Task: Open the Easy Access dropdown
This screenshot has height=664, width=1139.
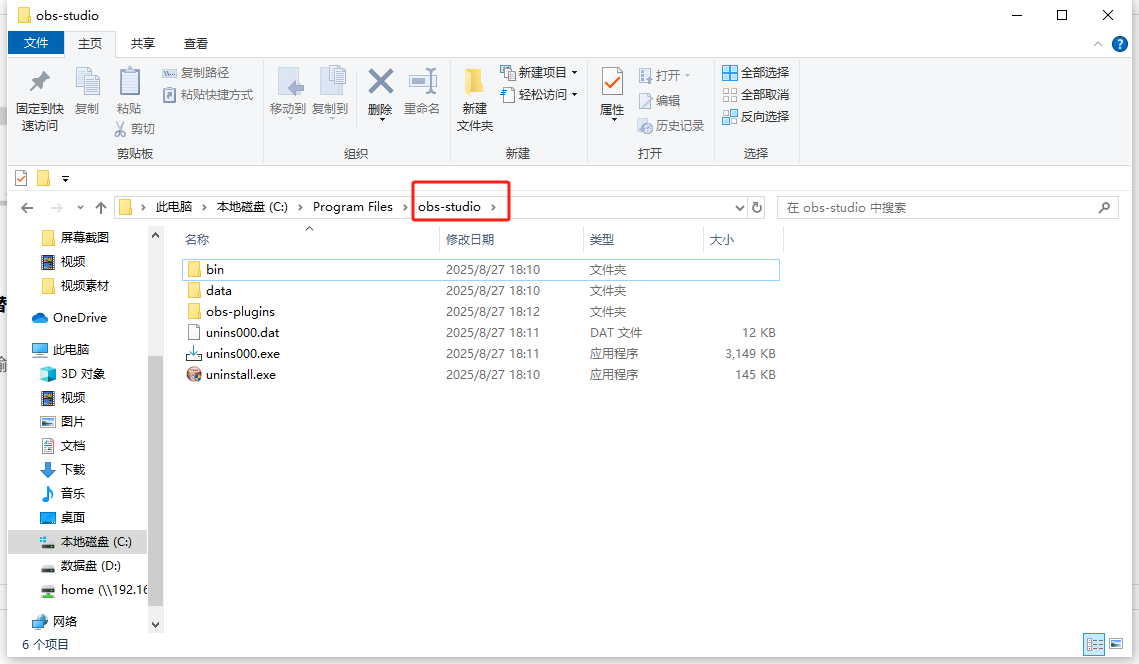Action: pyautogui.click(x=574, y=95)
